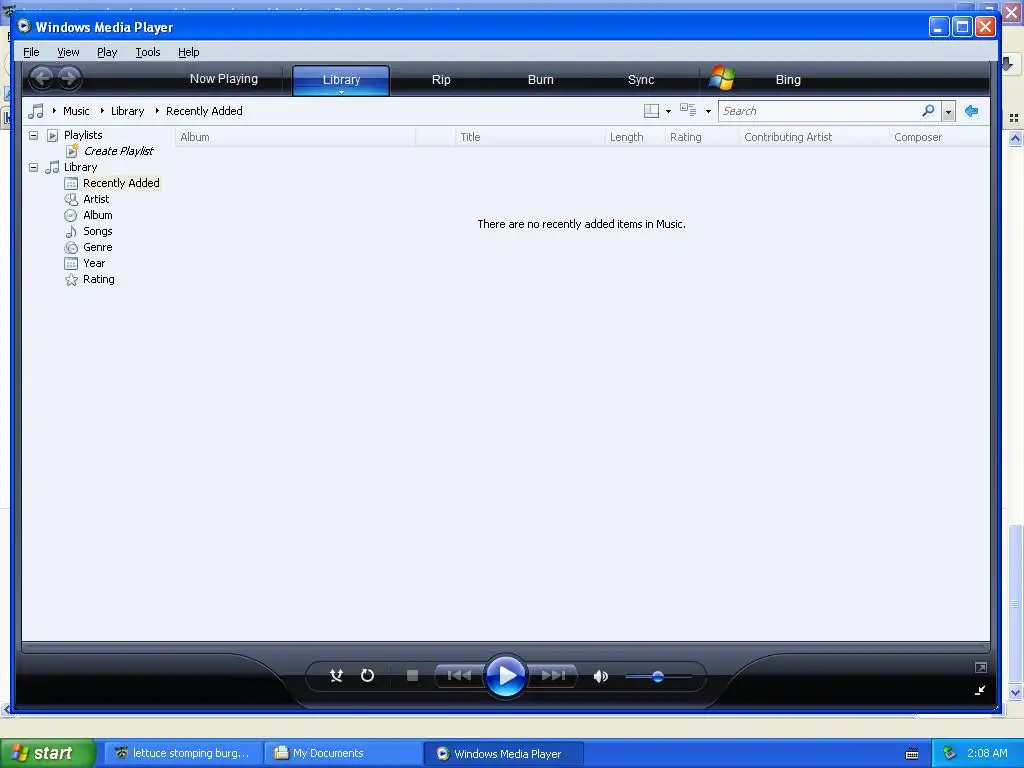
Task: Switch to lettuce stomping burg taskbar button
Action: pyautogui.click(x=182, y=753)
